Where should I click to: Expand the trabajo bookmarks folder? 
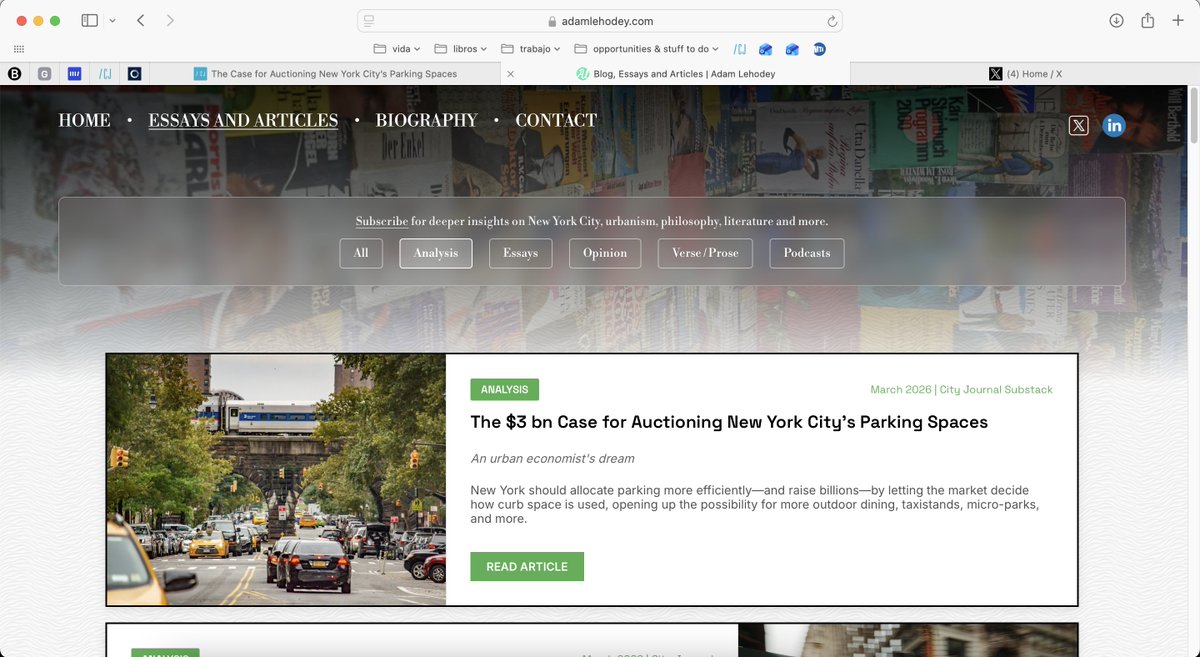[x=530, y=48]
